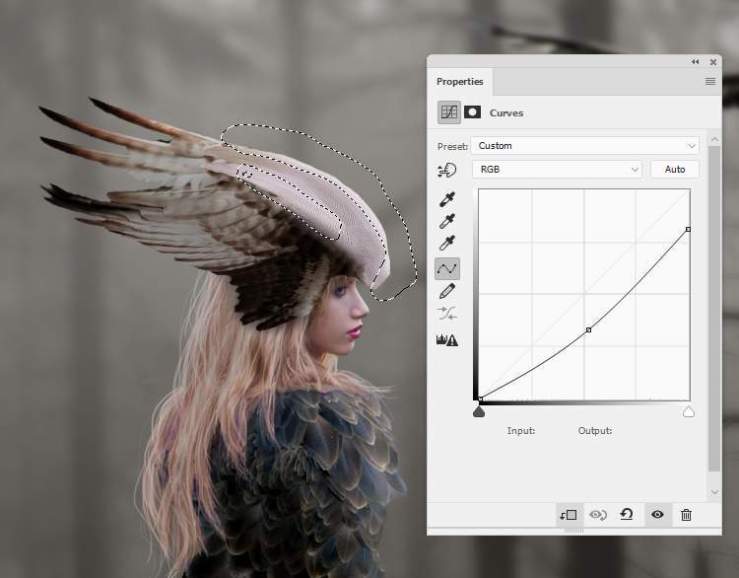Click the smooth curve values icon

pyautogui.click(x=447, y=314)
